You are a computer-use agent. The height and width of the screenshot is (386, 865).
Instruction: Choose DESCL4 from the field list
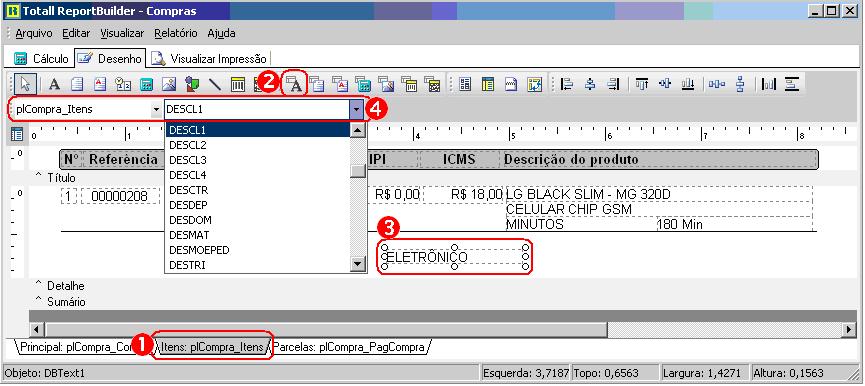(x=258, y=175)
